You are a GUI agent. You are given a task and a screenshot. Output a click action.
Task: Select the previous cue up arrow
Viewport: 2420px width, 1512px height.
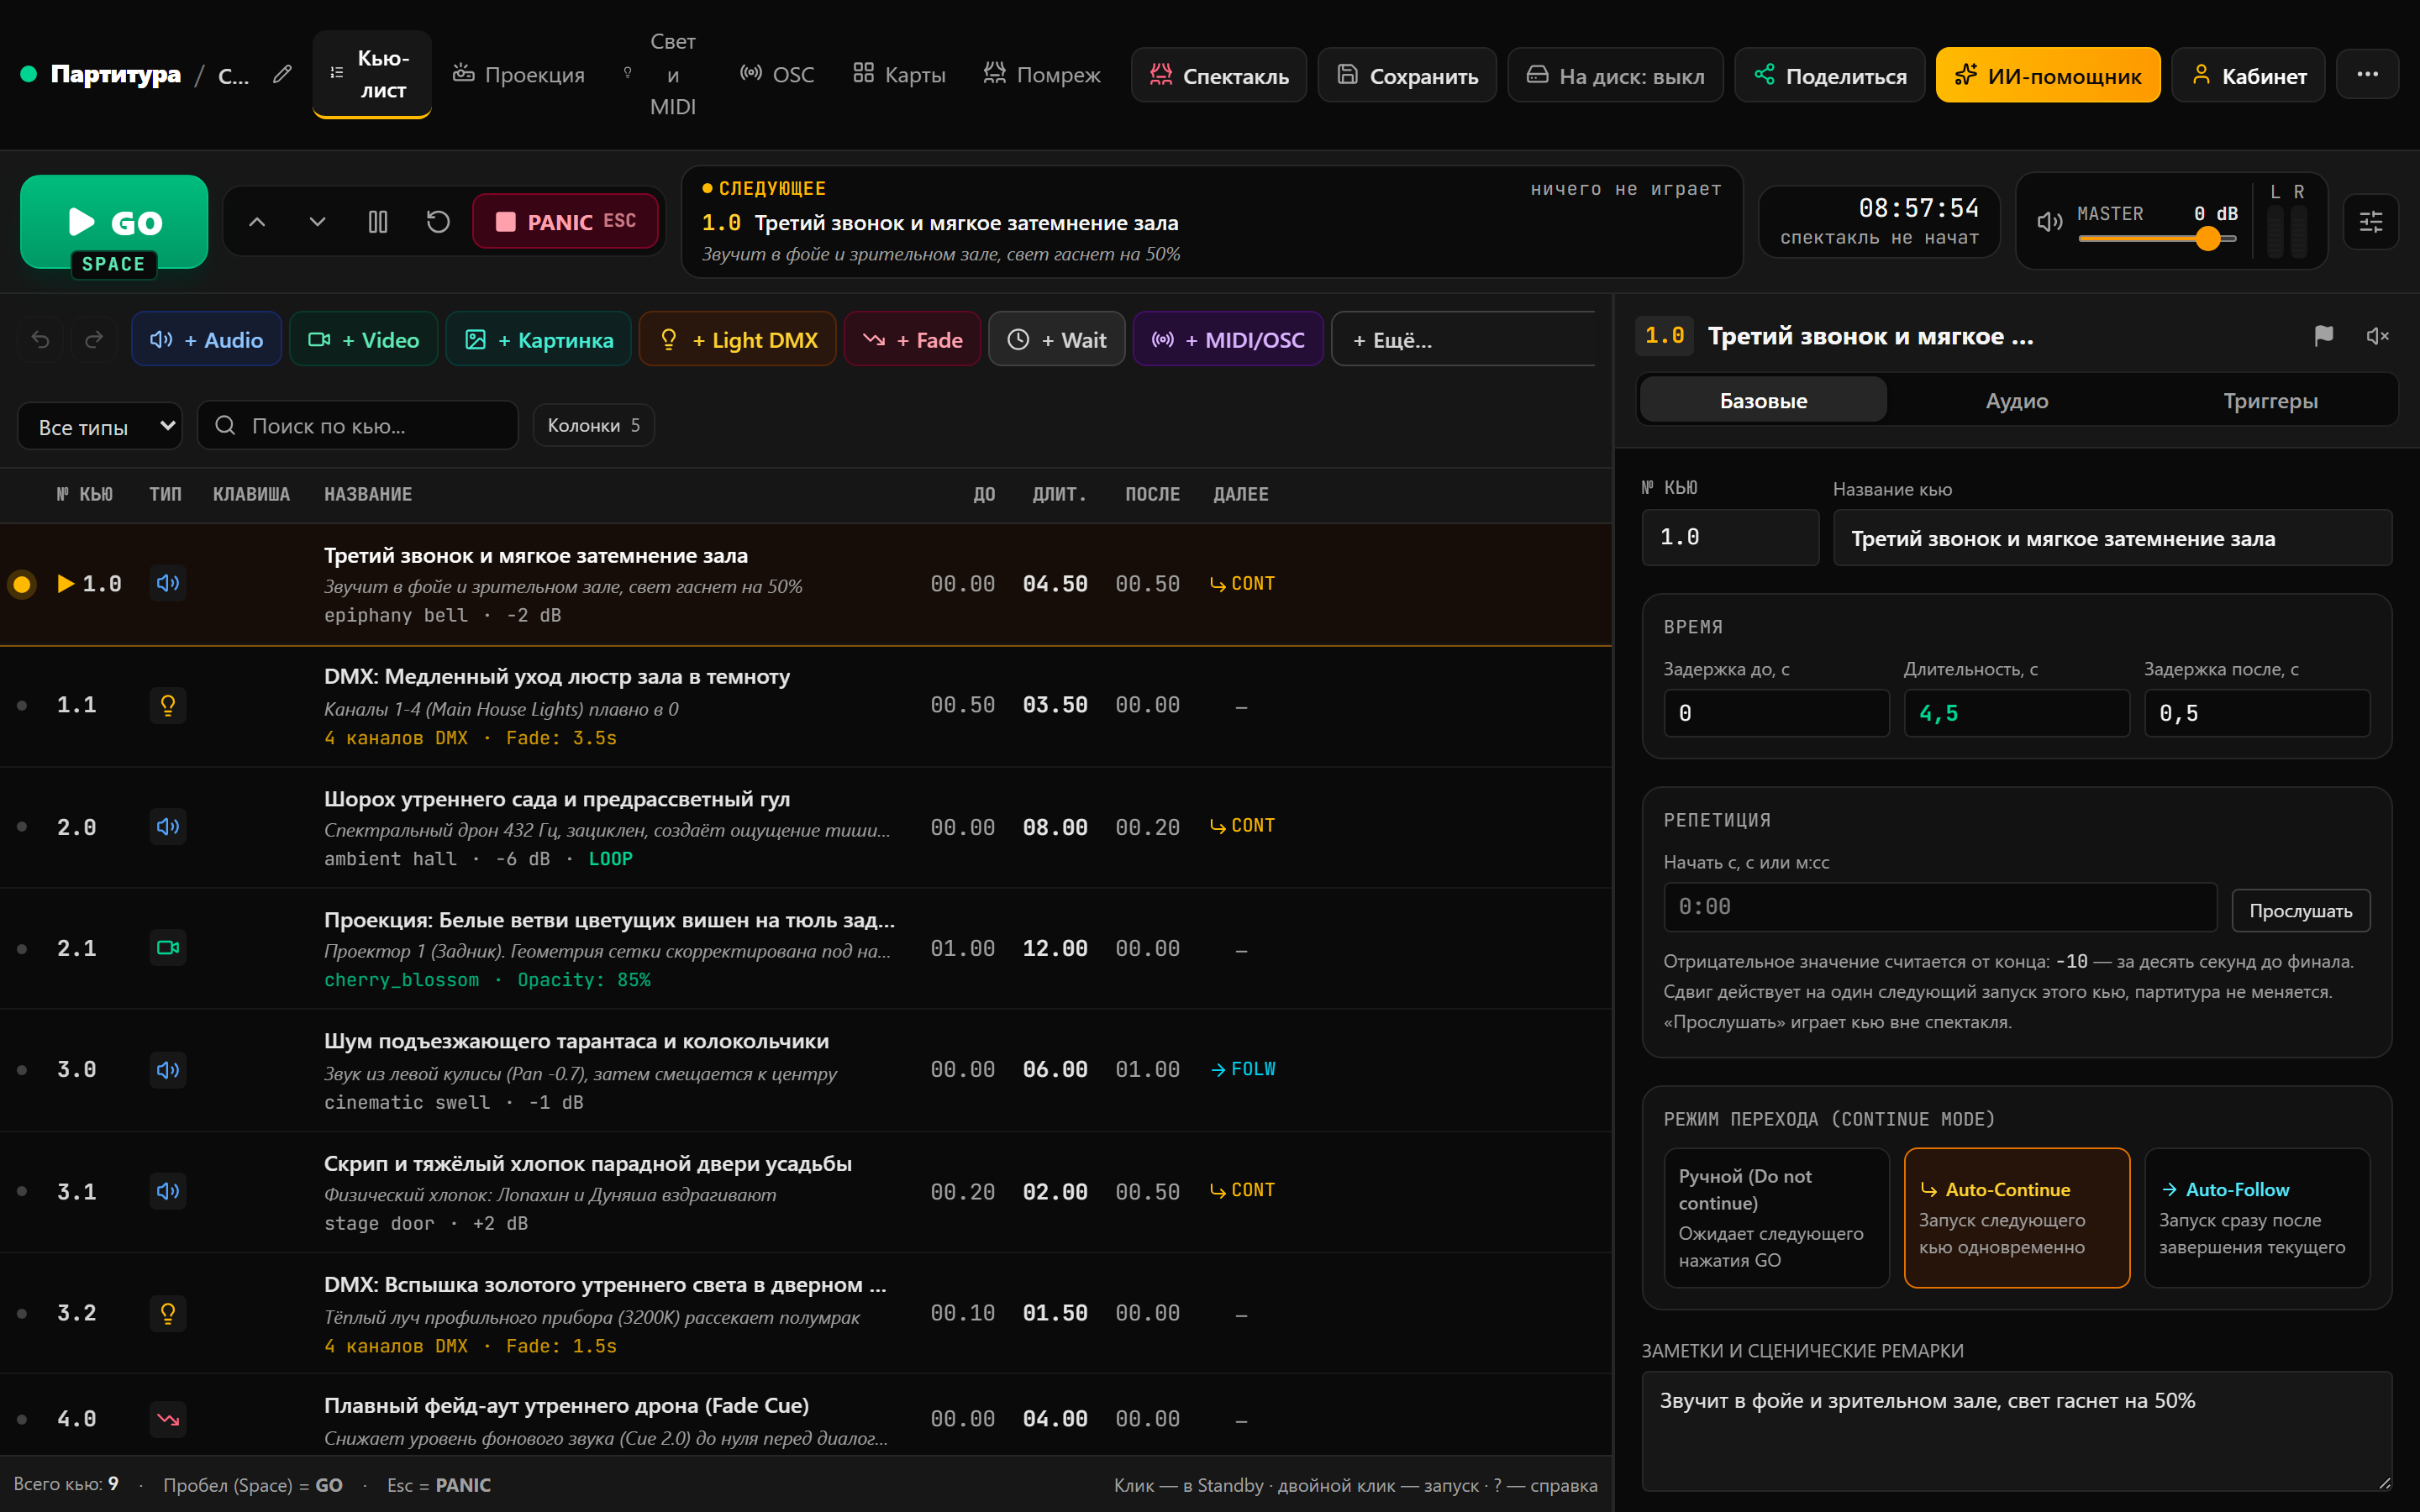tap(257, 222)
